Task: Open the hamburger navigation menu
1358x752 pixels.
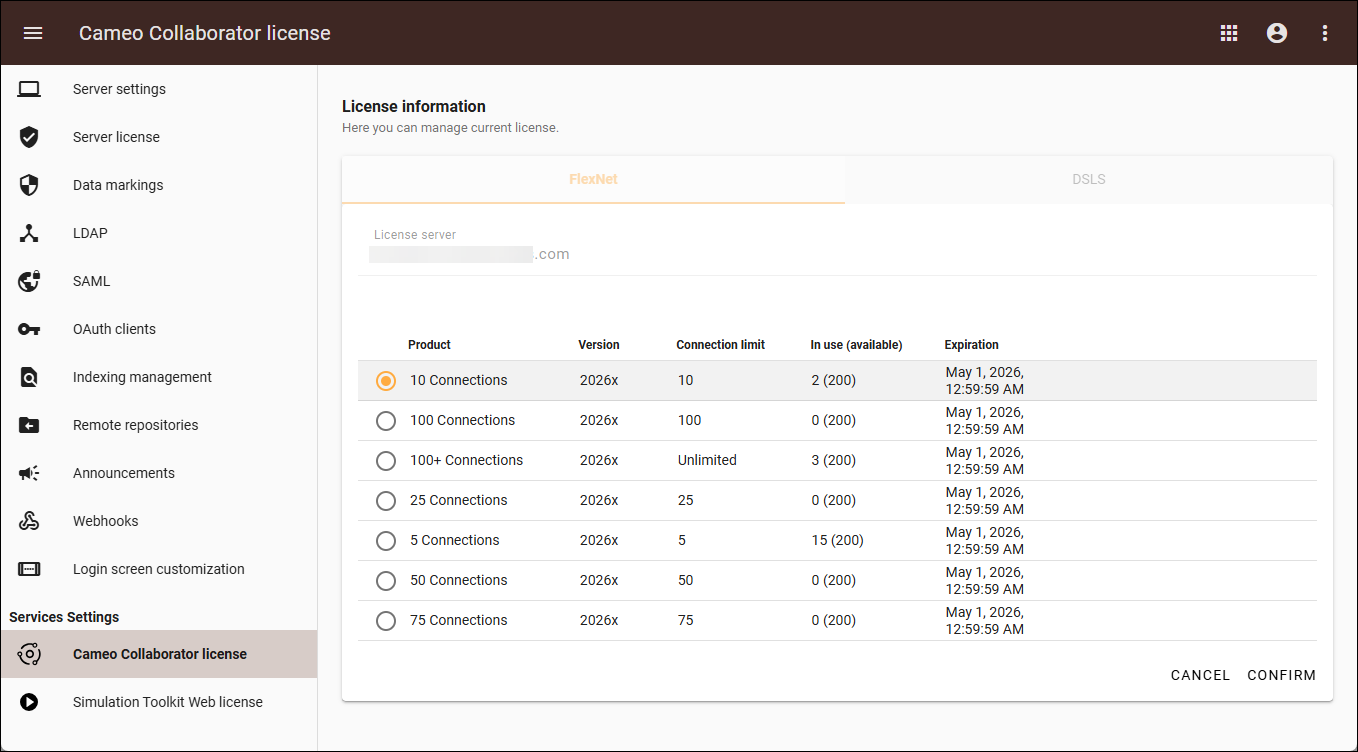Action: coord(33,33)
